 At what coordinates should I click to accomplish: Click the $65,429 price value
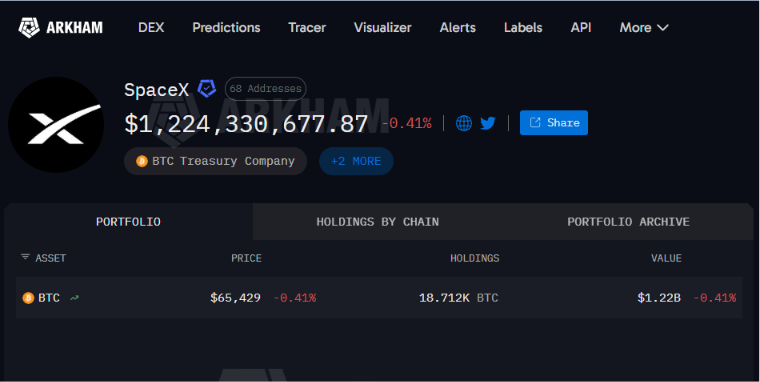point(235,298)
